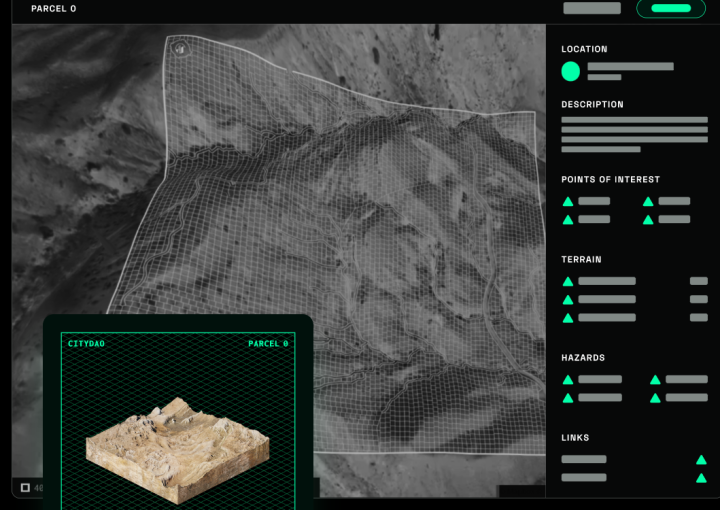Expand the first Links entry with its triangle
The image size is (720, 510).
tap(701, 460)
